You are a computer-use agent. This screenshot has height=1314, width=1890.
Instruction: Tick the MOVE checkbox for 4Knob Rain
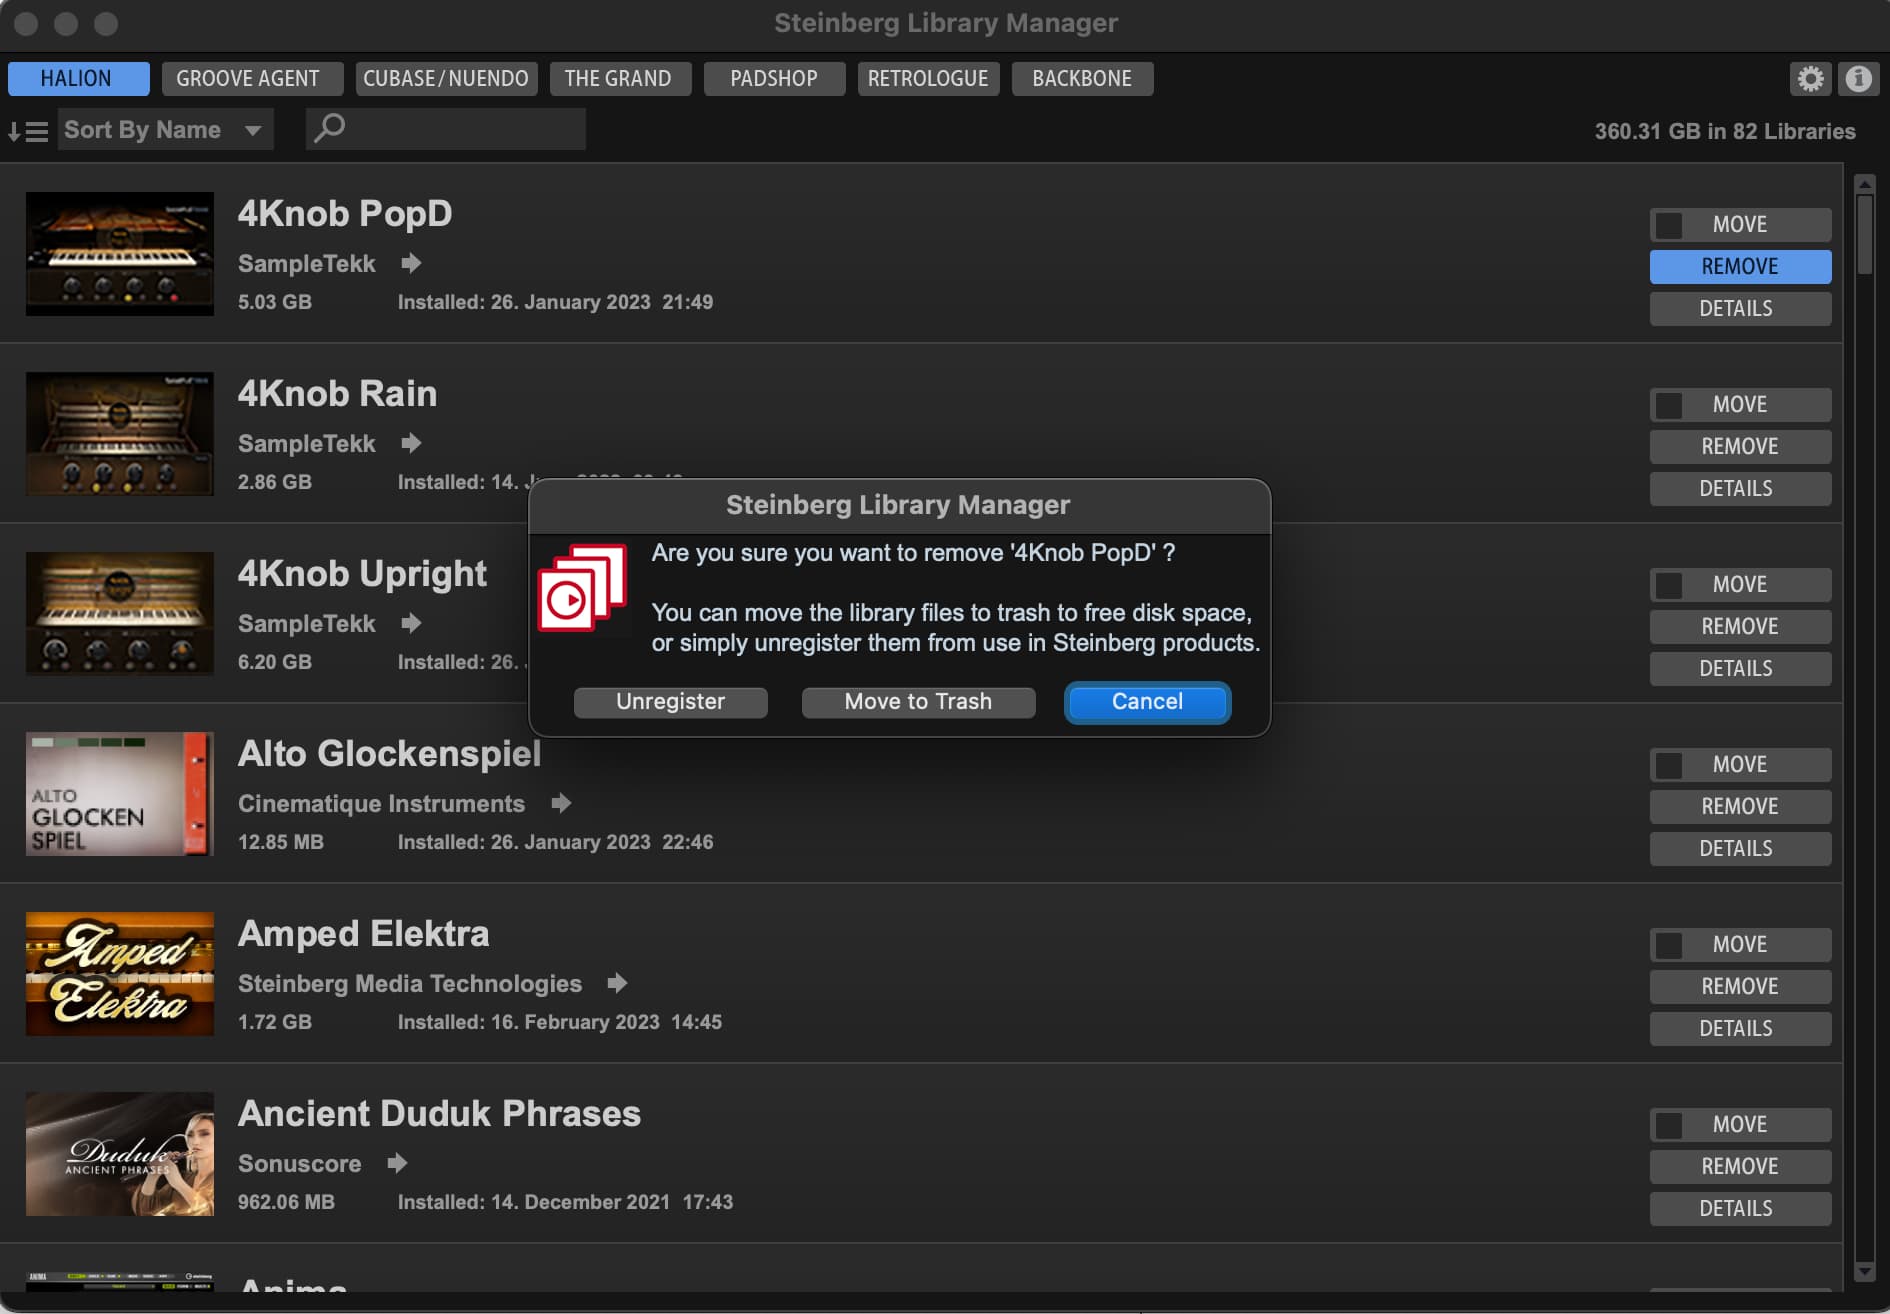click(1668, 405)
